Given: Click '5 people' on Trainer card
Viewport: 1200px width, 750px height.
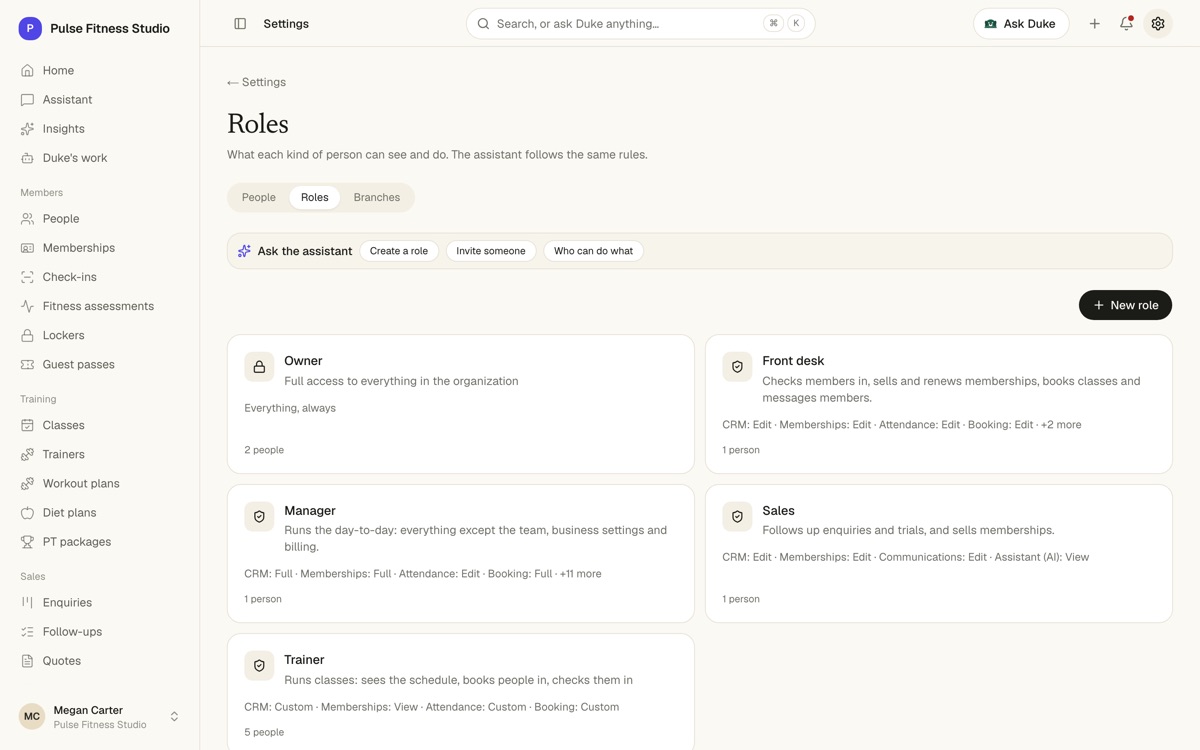Looking at the screenshot, I should 264,732.
